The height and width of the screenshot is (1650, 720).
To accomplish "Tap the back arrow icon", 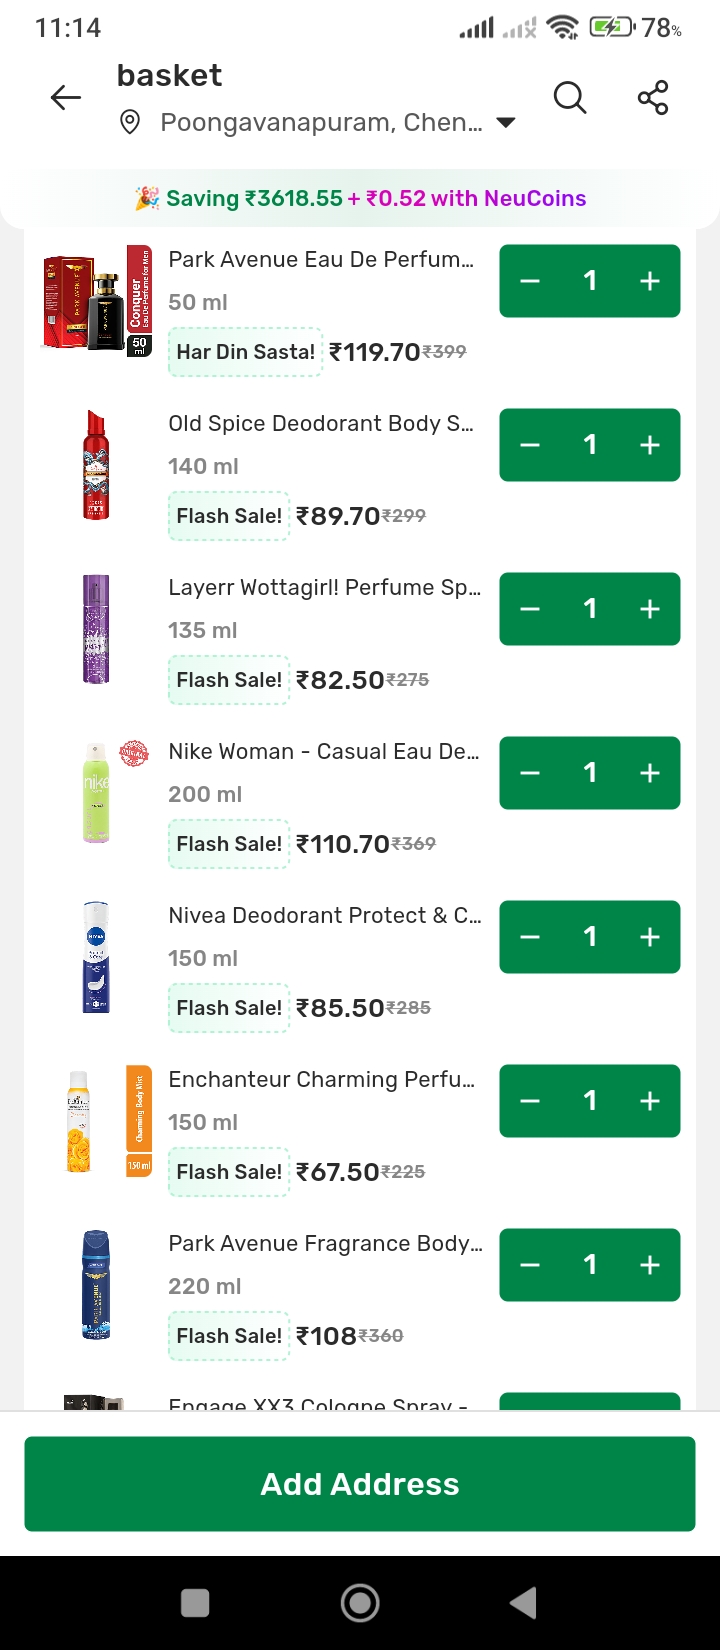I will [x=66, y=97].
